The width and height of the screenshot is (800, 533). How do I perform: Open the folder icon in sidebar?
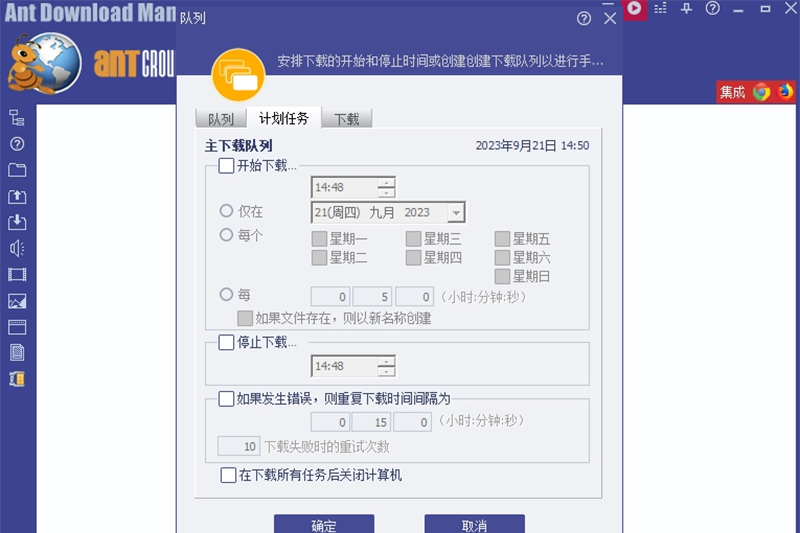click(17, 170)
